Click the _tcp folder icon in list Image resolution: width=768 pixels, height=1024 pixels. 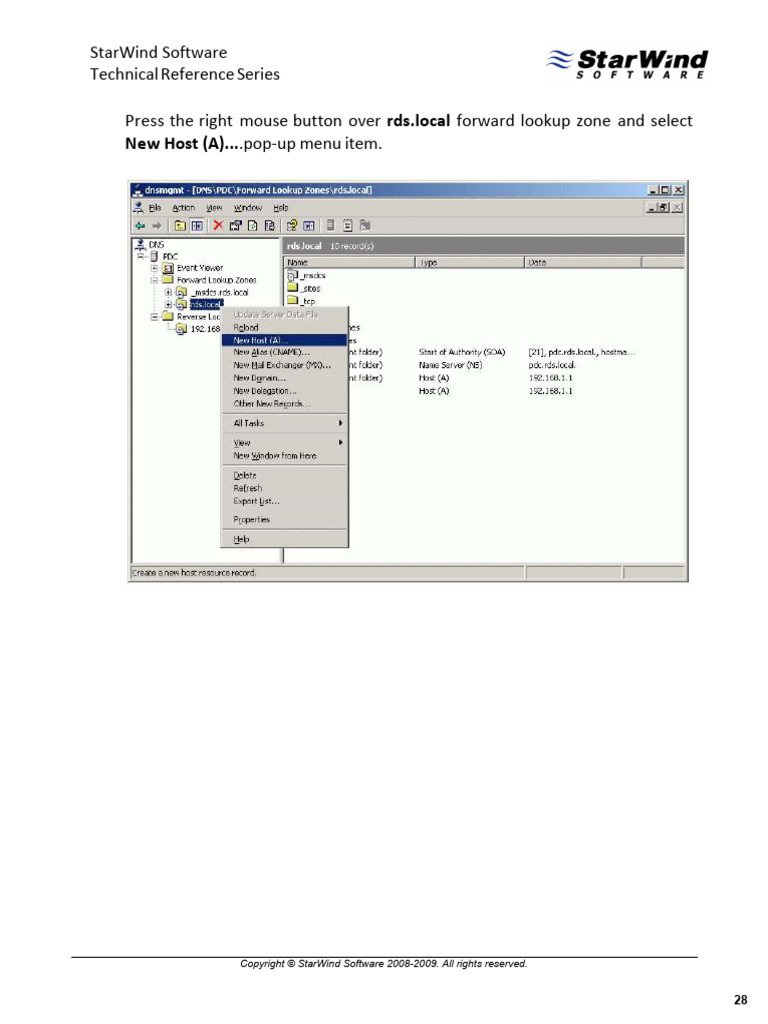pyautogui.click(x=293, y=300)
